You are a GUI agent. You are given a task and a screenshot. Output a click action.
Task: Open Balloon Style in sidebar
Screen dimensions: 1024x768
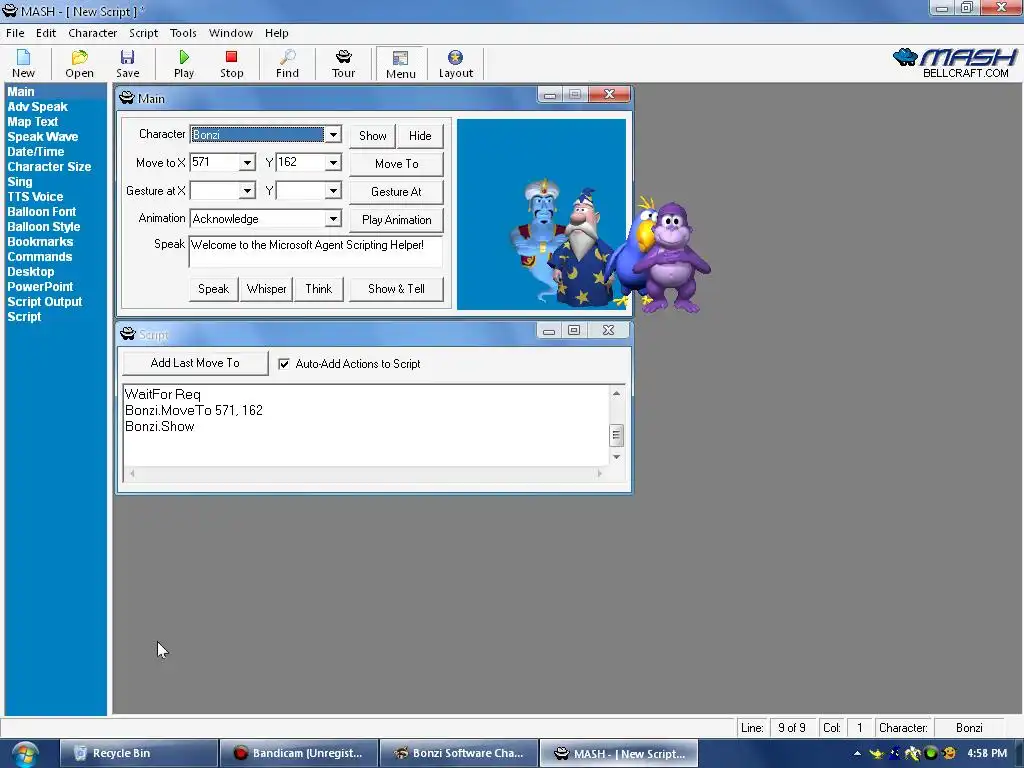tap(43, 227)
